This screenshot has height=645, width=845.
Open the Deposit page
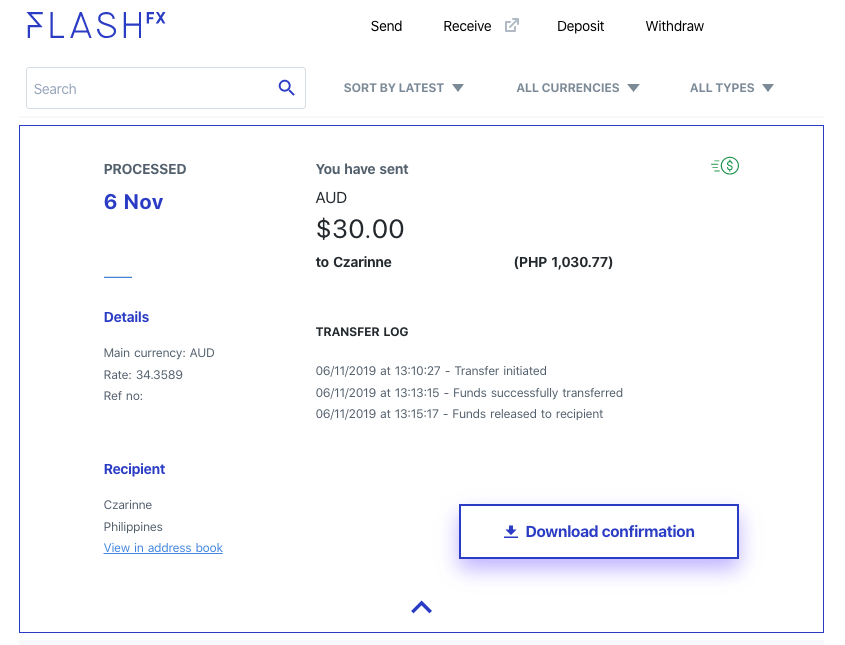click(x=581, y=26)
